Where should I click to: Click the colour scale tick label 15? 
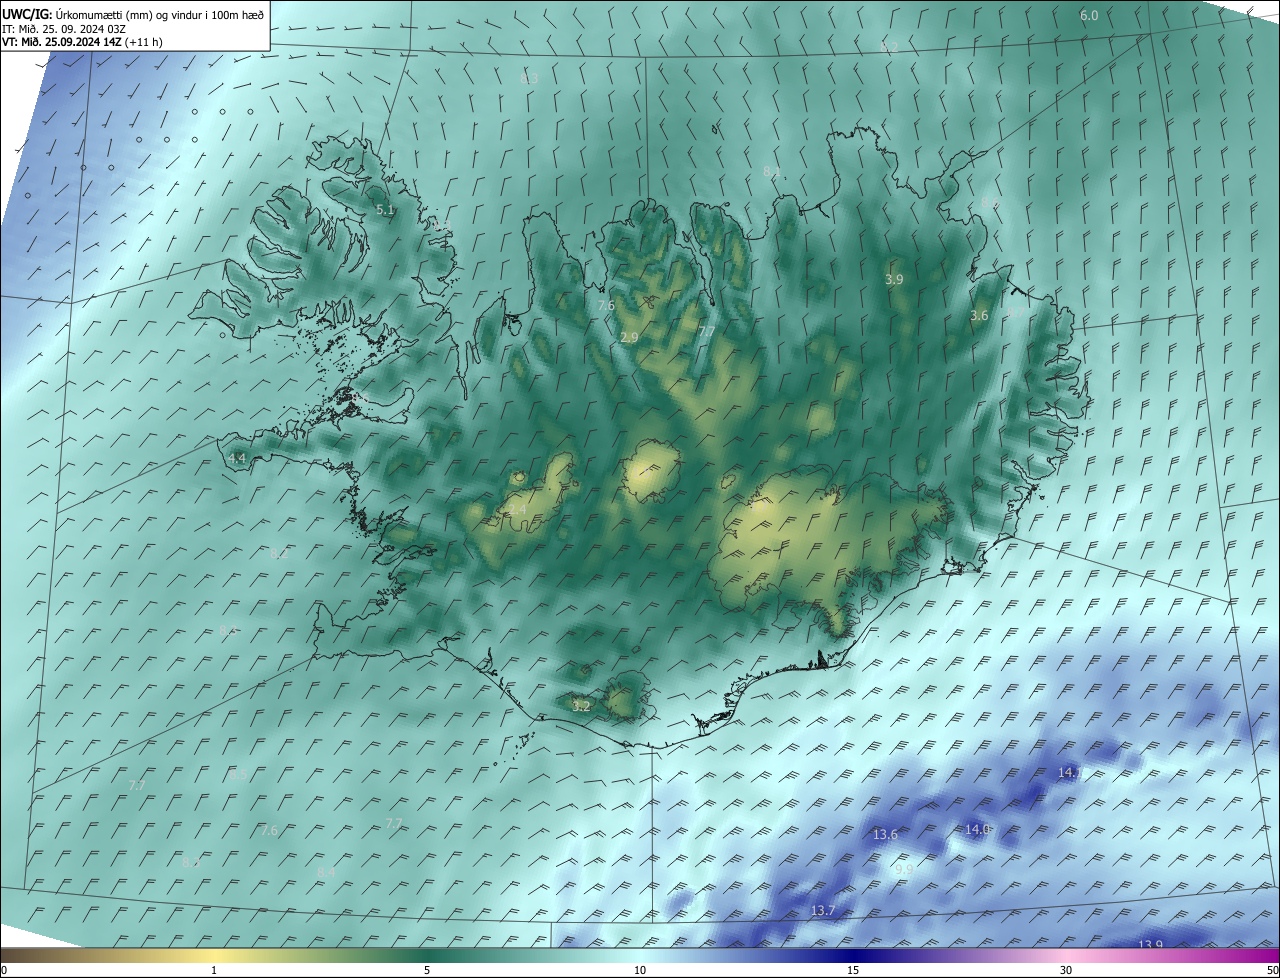(x=853, y=970)
